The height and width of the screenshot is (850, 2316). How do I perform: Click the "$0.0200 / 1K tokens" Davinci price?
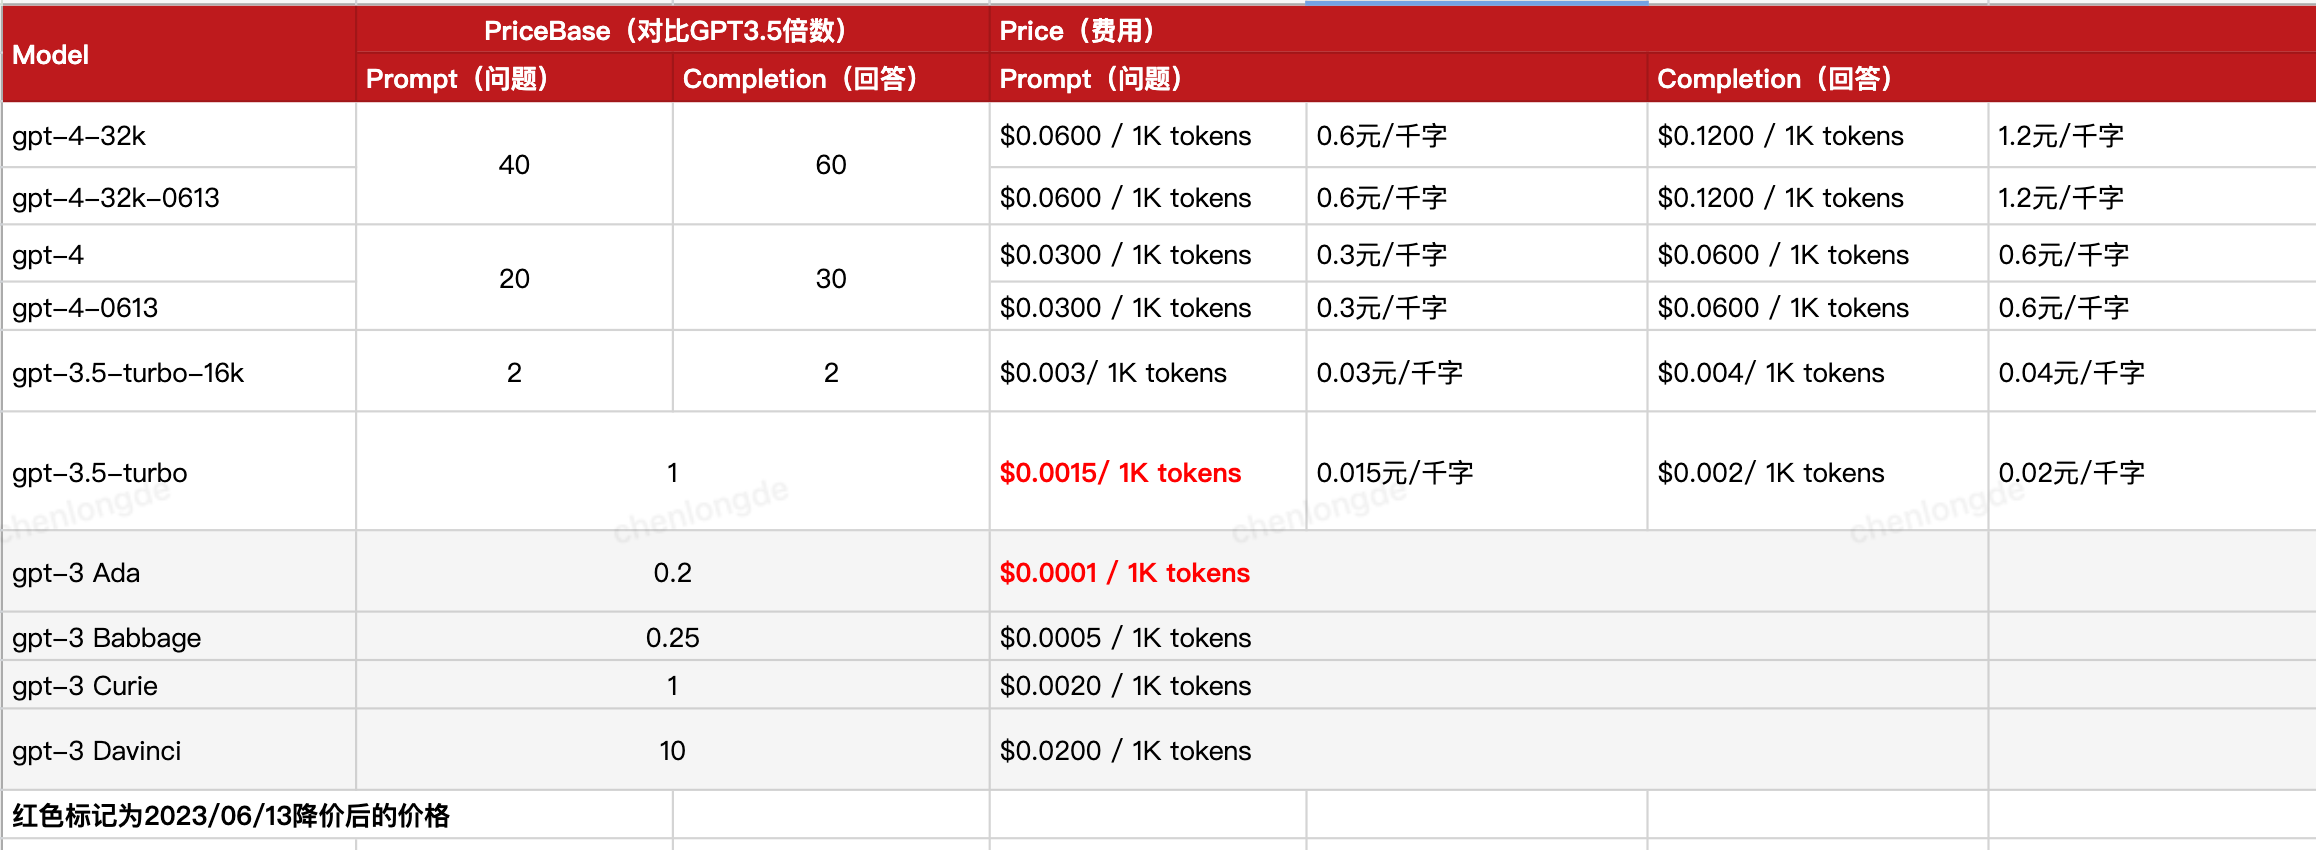(x=1125, y=751)
